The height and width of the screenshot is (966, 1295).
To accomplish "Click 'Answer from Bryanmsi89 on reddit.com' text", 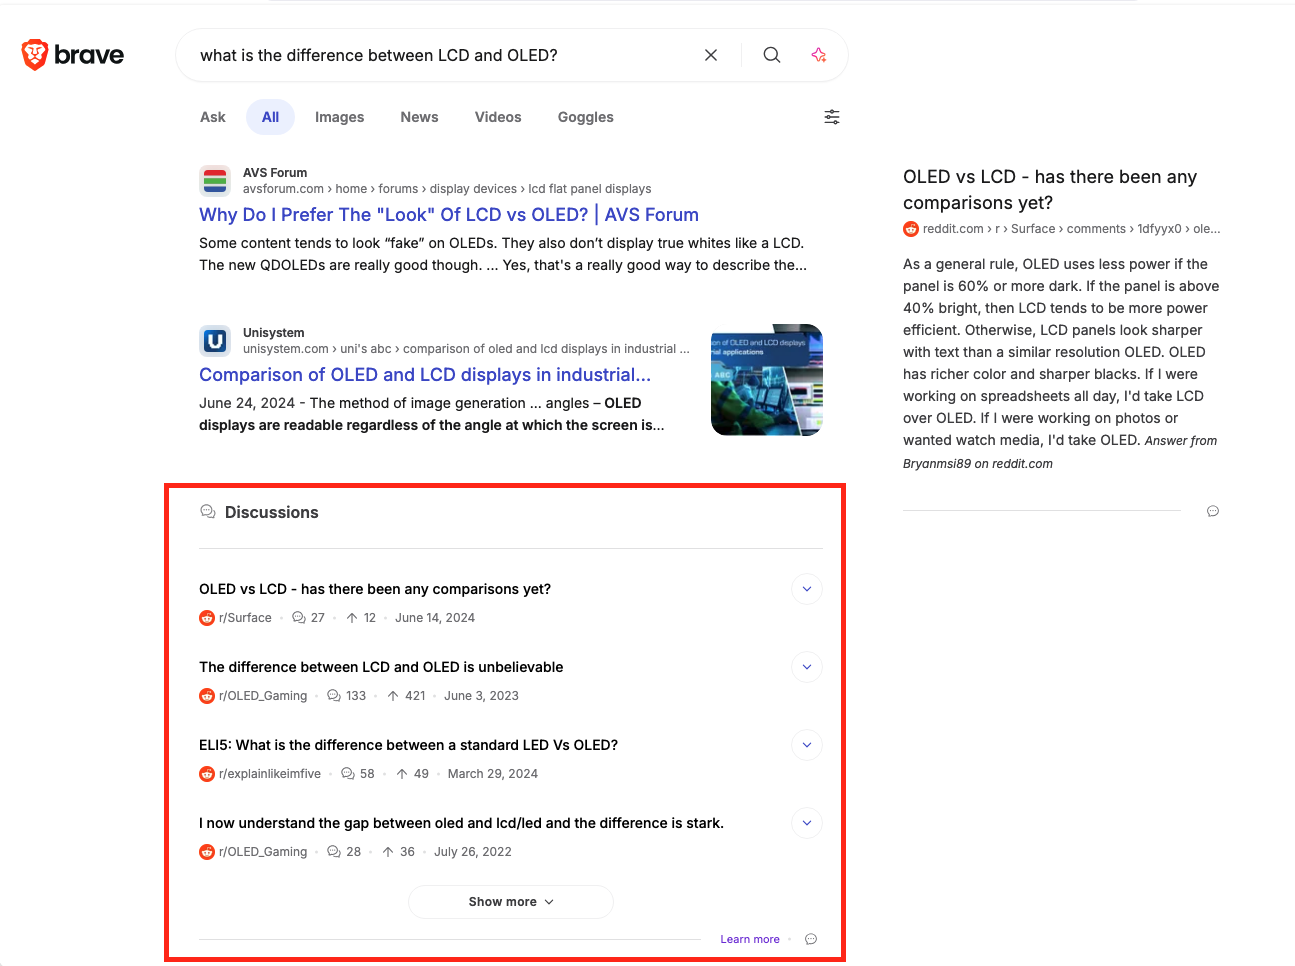I will [1060, 452].
